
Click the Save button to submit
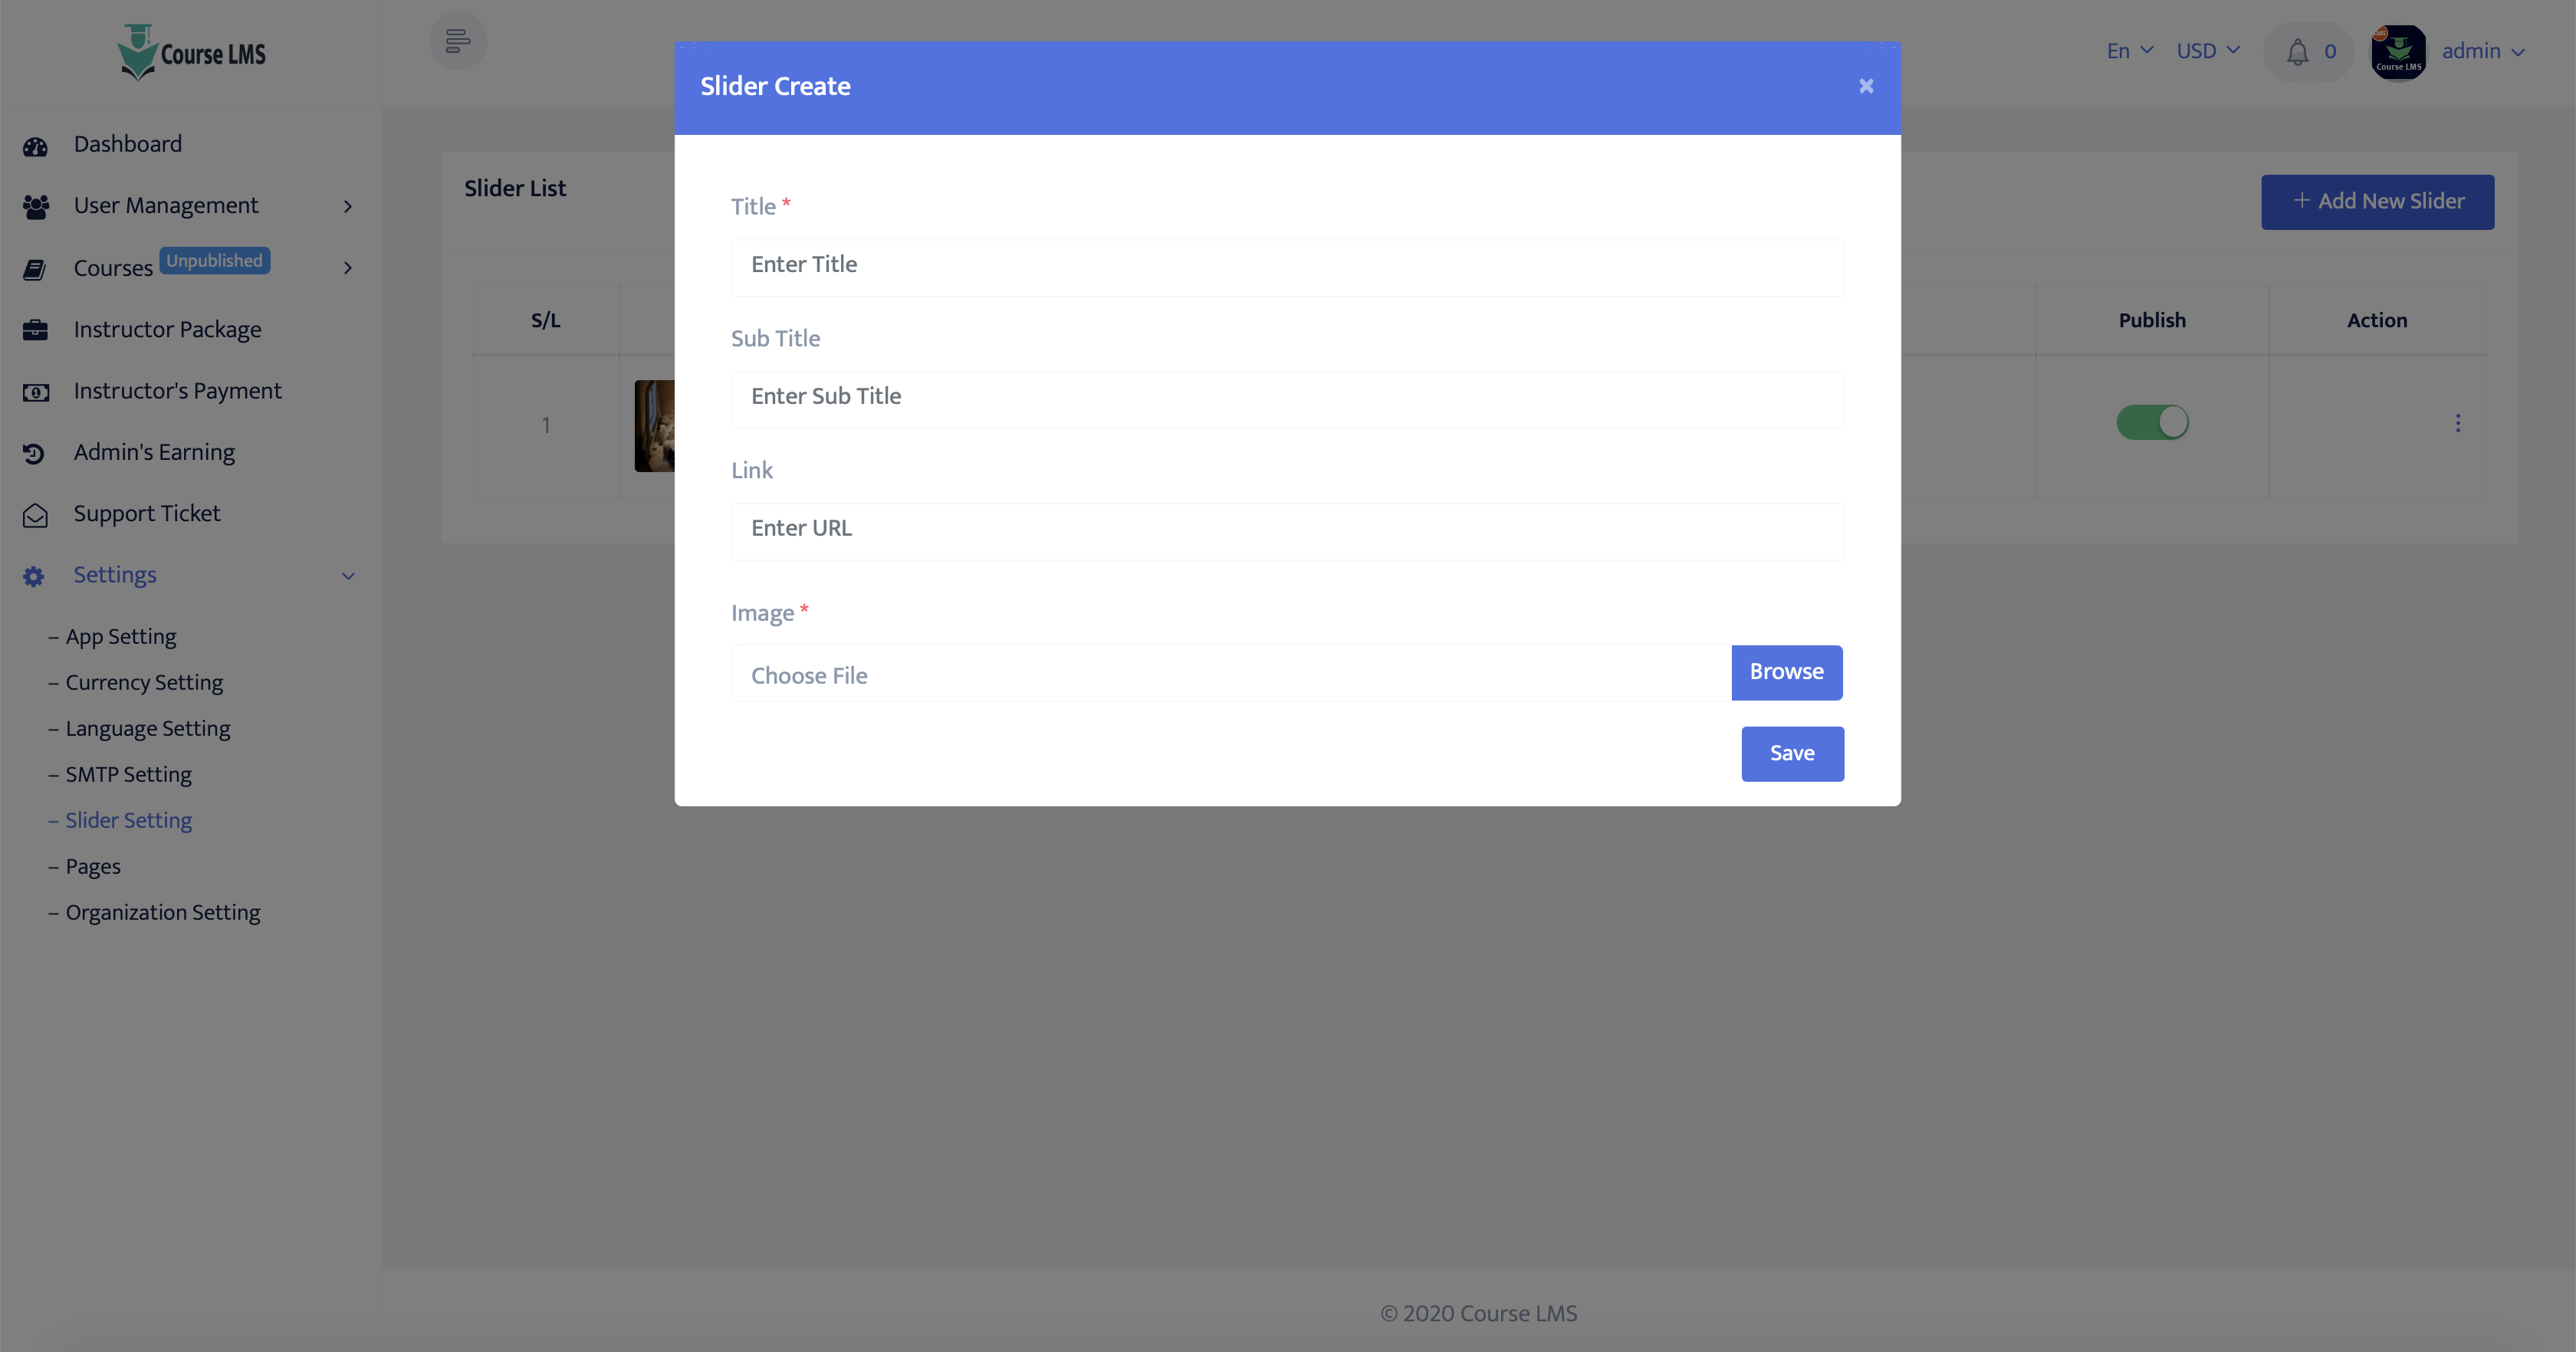pos(1791,753)
